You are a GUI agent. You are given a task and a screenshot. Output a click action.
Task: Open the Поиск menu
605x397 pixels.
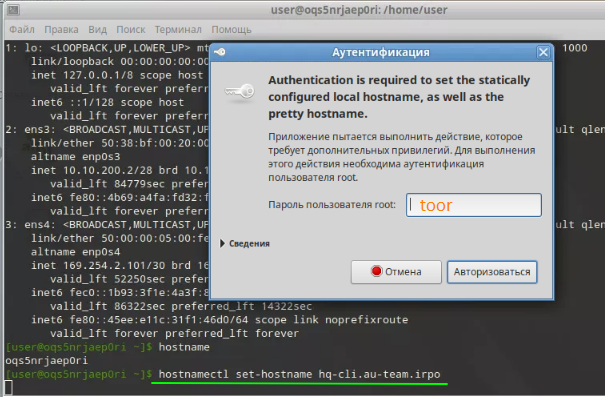tap(131, 29)
